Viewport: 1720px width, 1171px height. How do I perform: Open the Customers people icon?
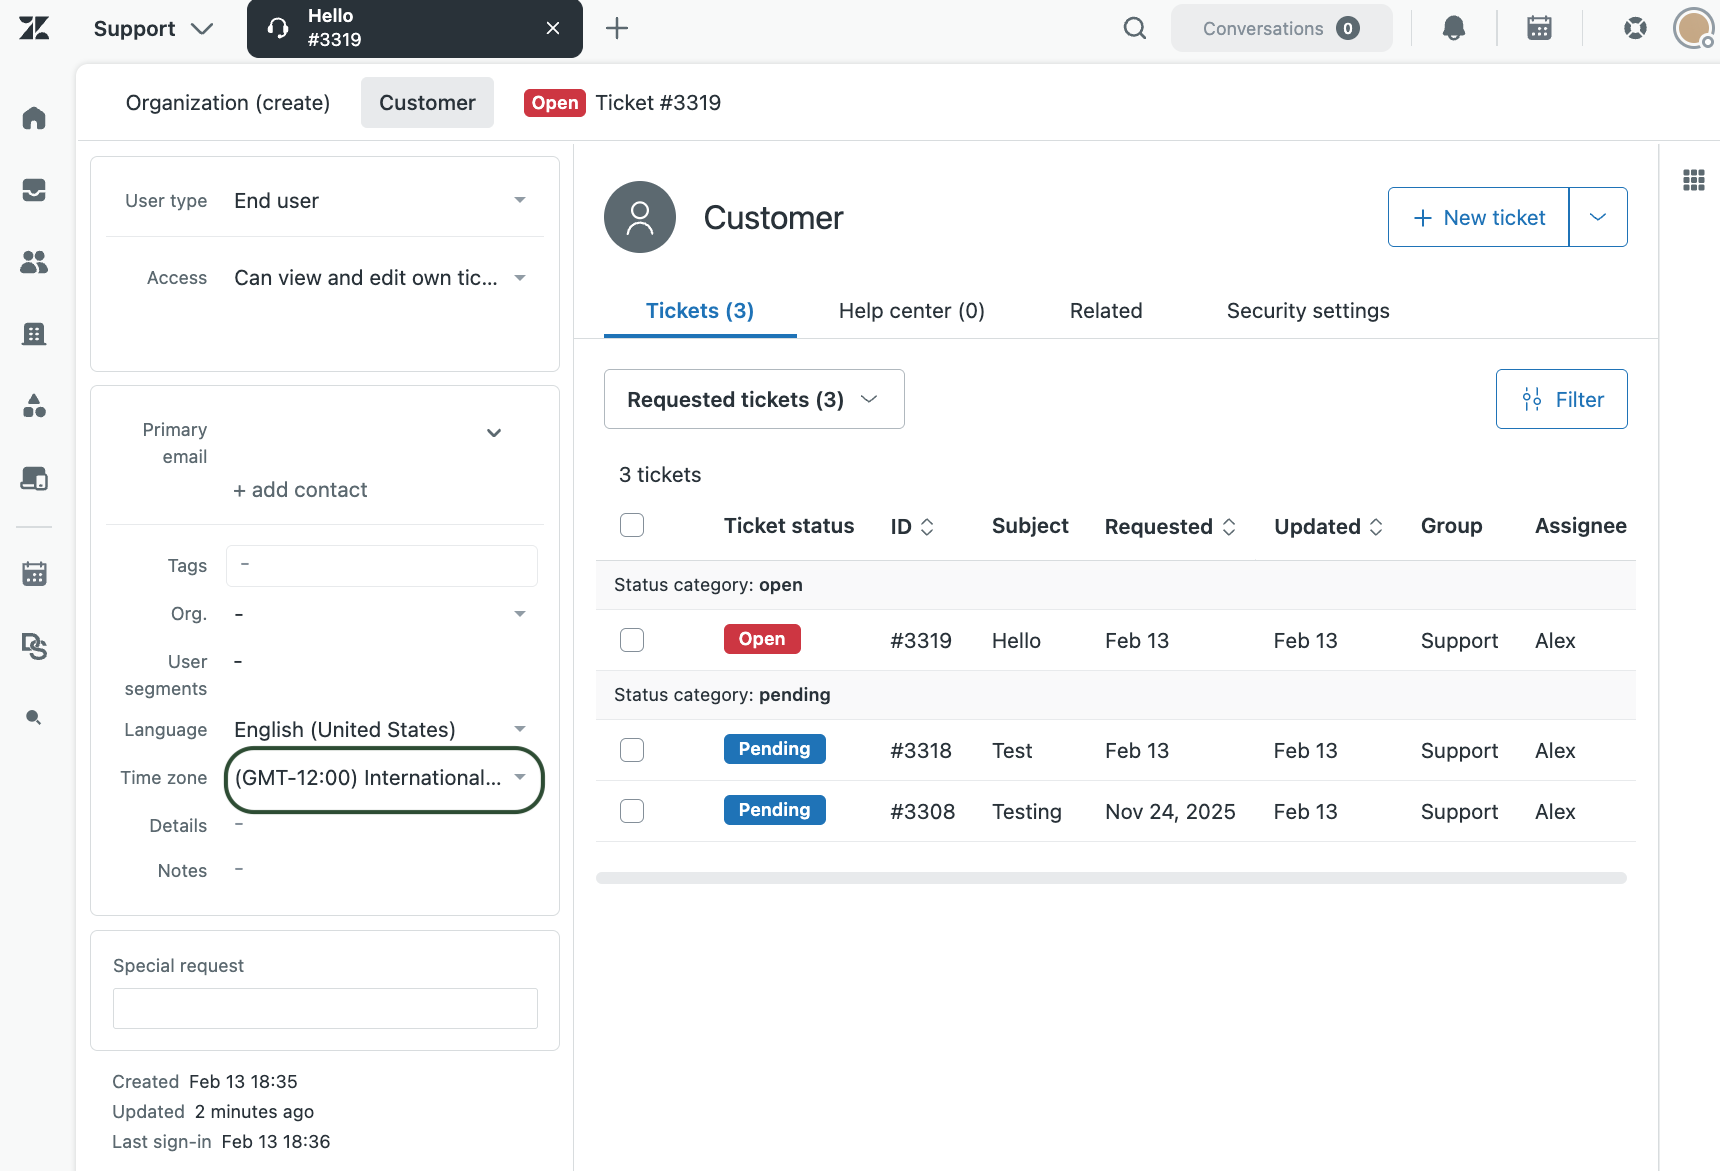pyautogui.click(x=33, y=262)
